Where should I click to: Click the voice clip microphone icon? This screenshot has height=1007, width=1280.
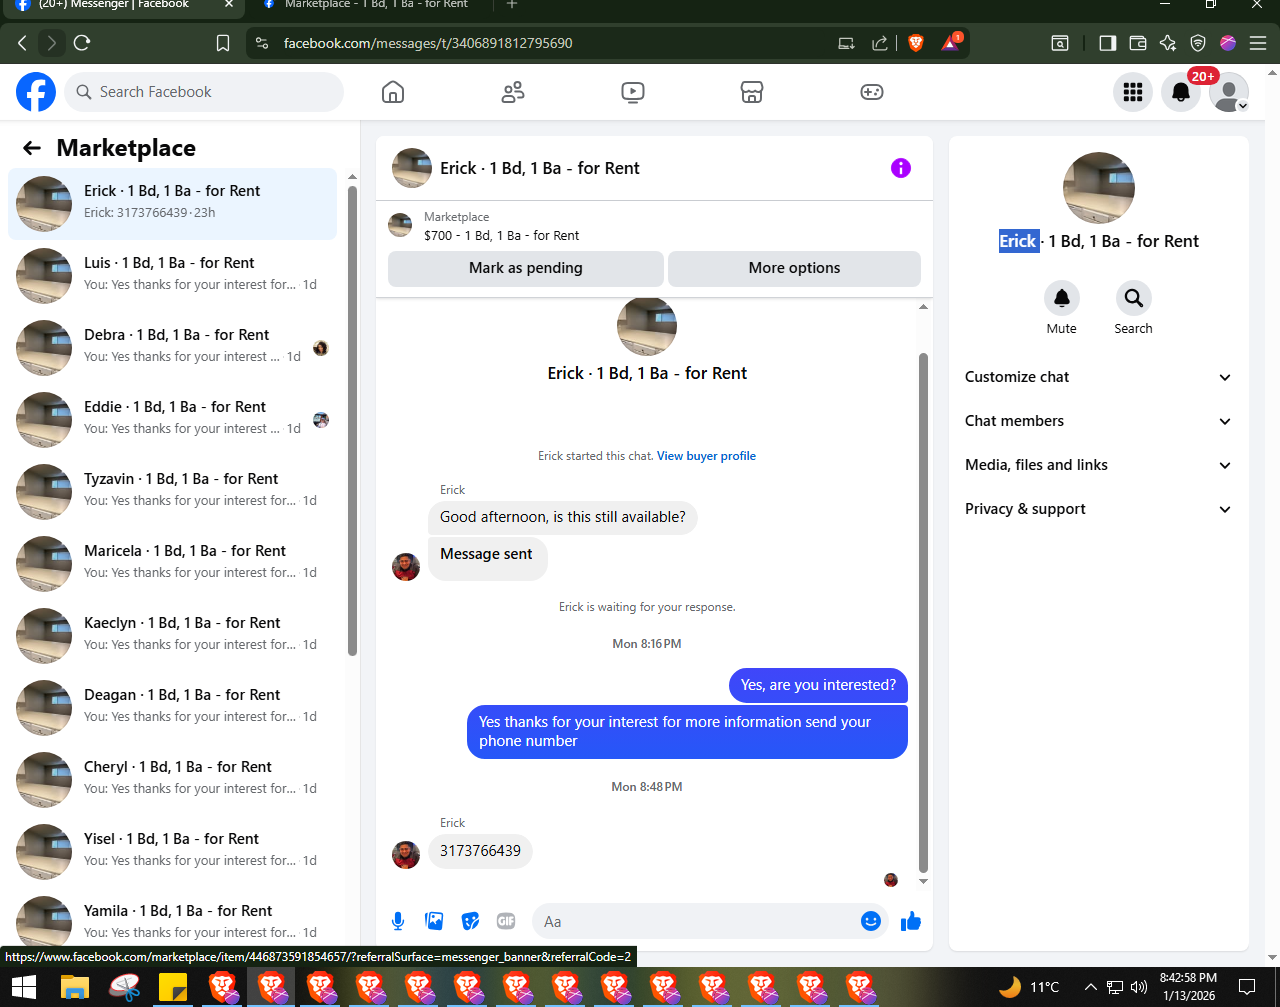pyautogui.click(x=398, y=921)
